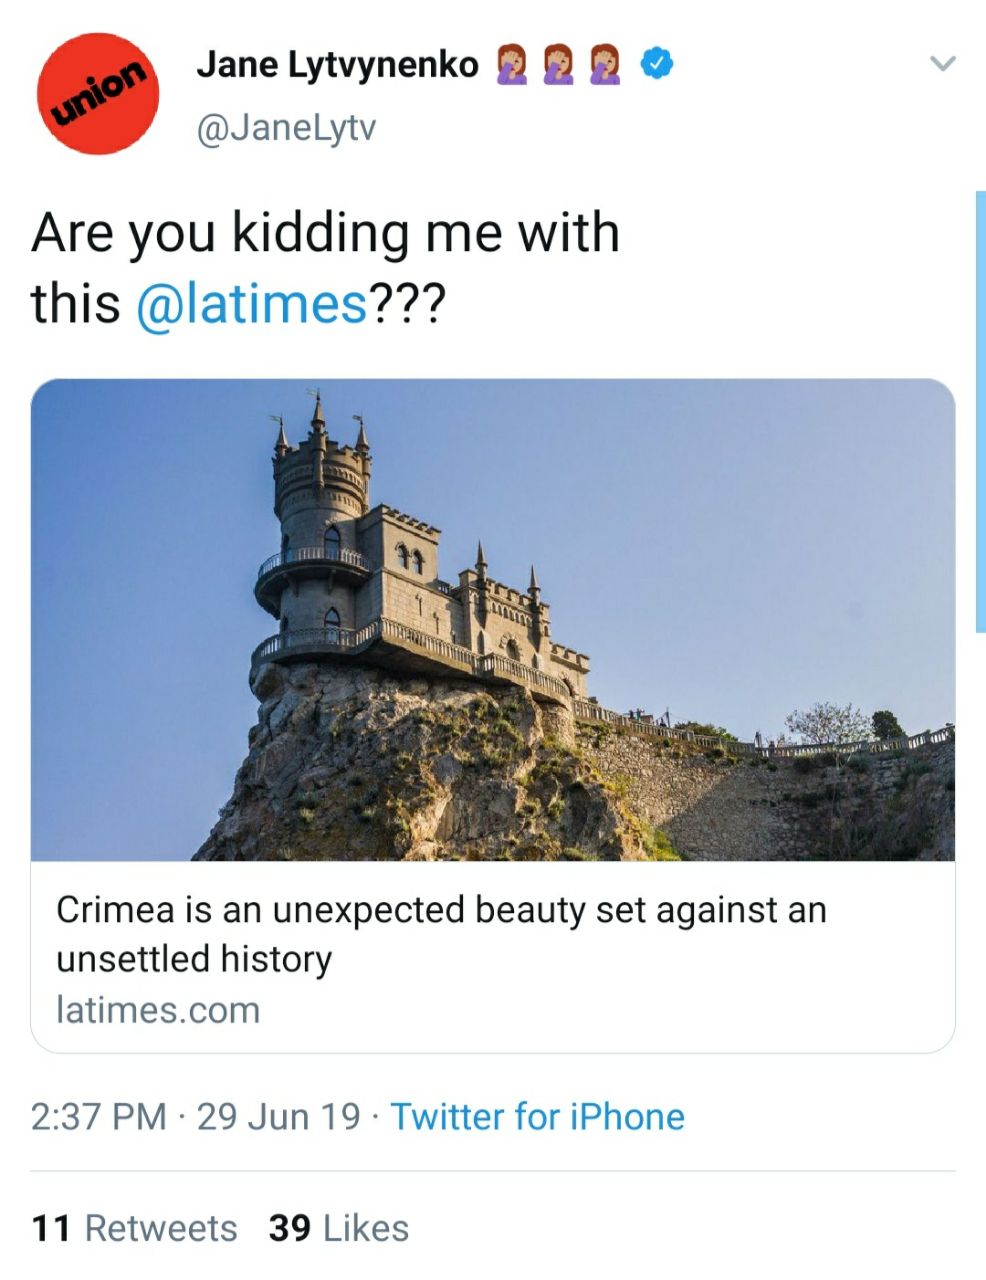This screenshot has width=986, height=1280.
Task: Click the blue scrollbar on the right edge
Action: point(980,410)
